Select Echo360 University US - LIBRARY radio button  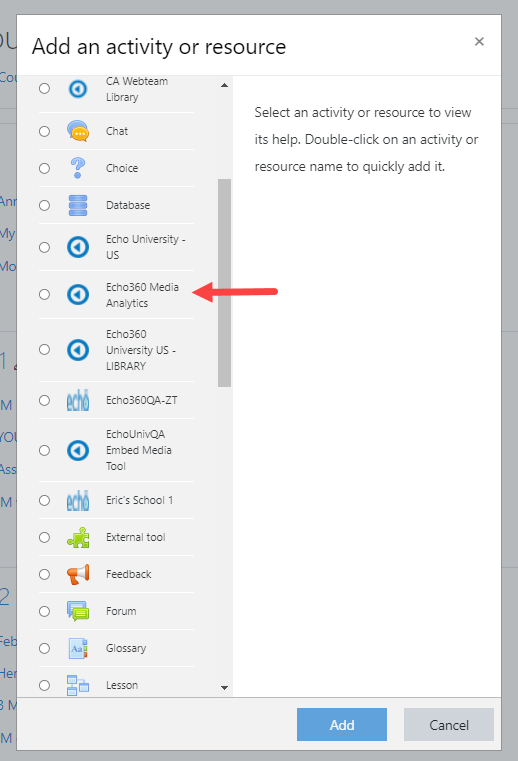coord(44,349)
